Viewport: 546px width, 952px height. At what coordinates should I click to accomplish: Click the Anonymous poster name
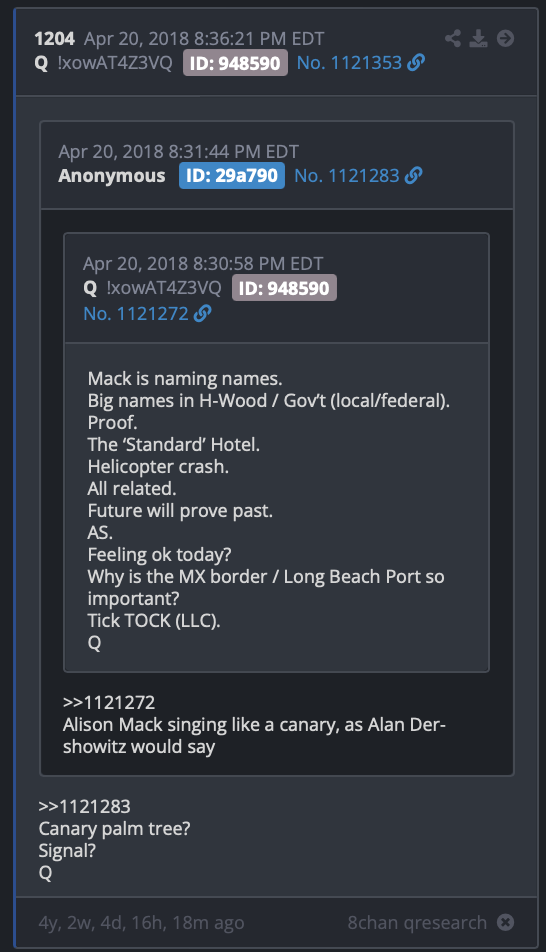click(x=112, y=175)
